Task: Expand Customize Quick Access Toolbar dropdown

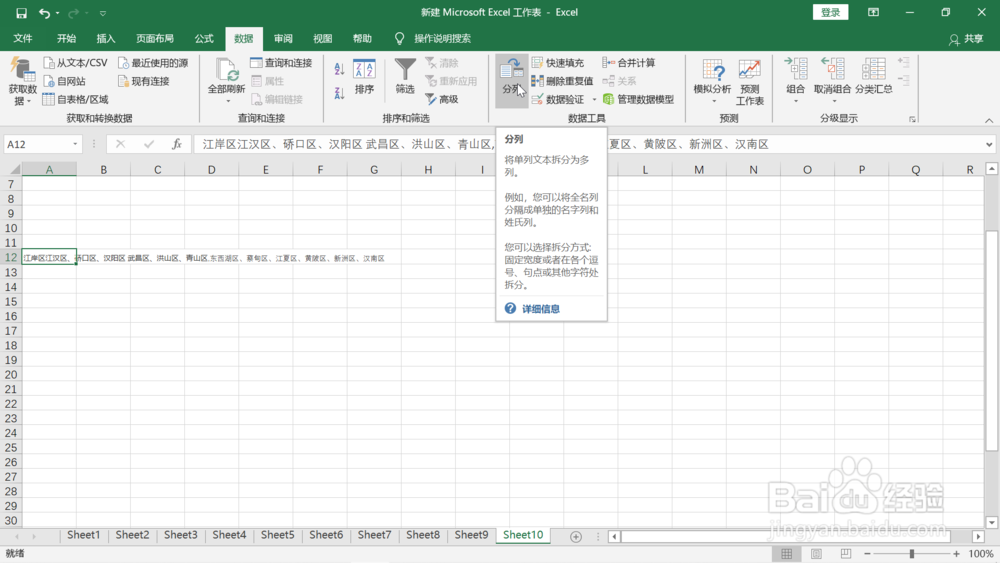Action: click(103, 13)
